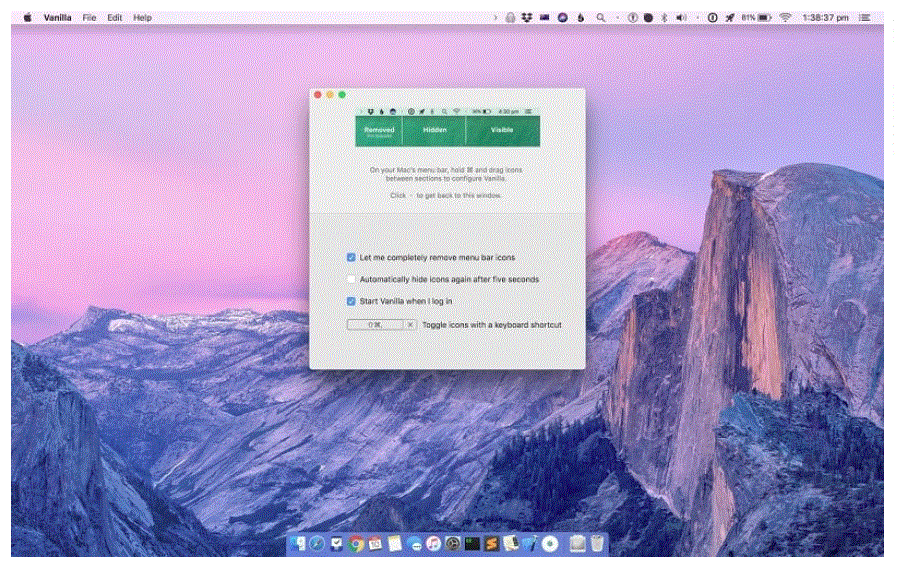
Task: Click the Bluetooth menu bar icon
Action: [664, 18]
